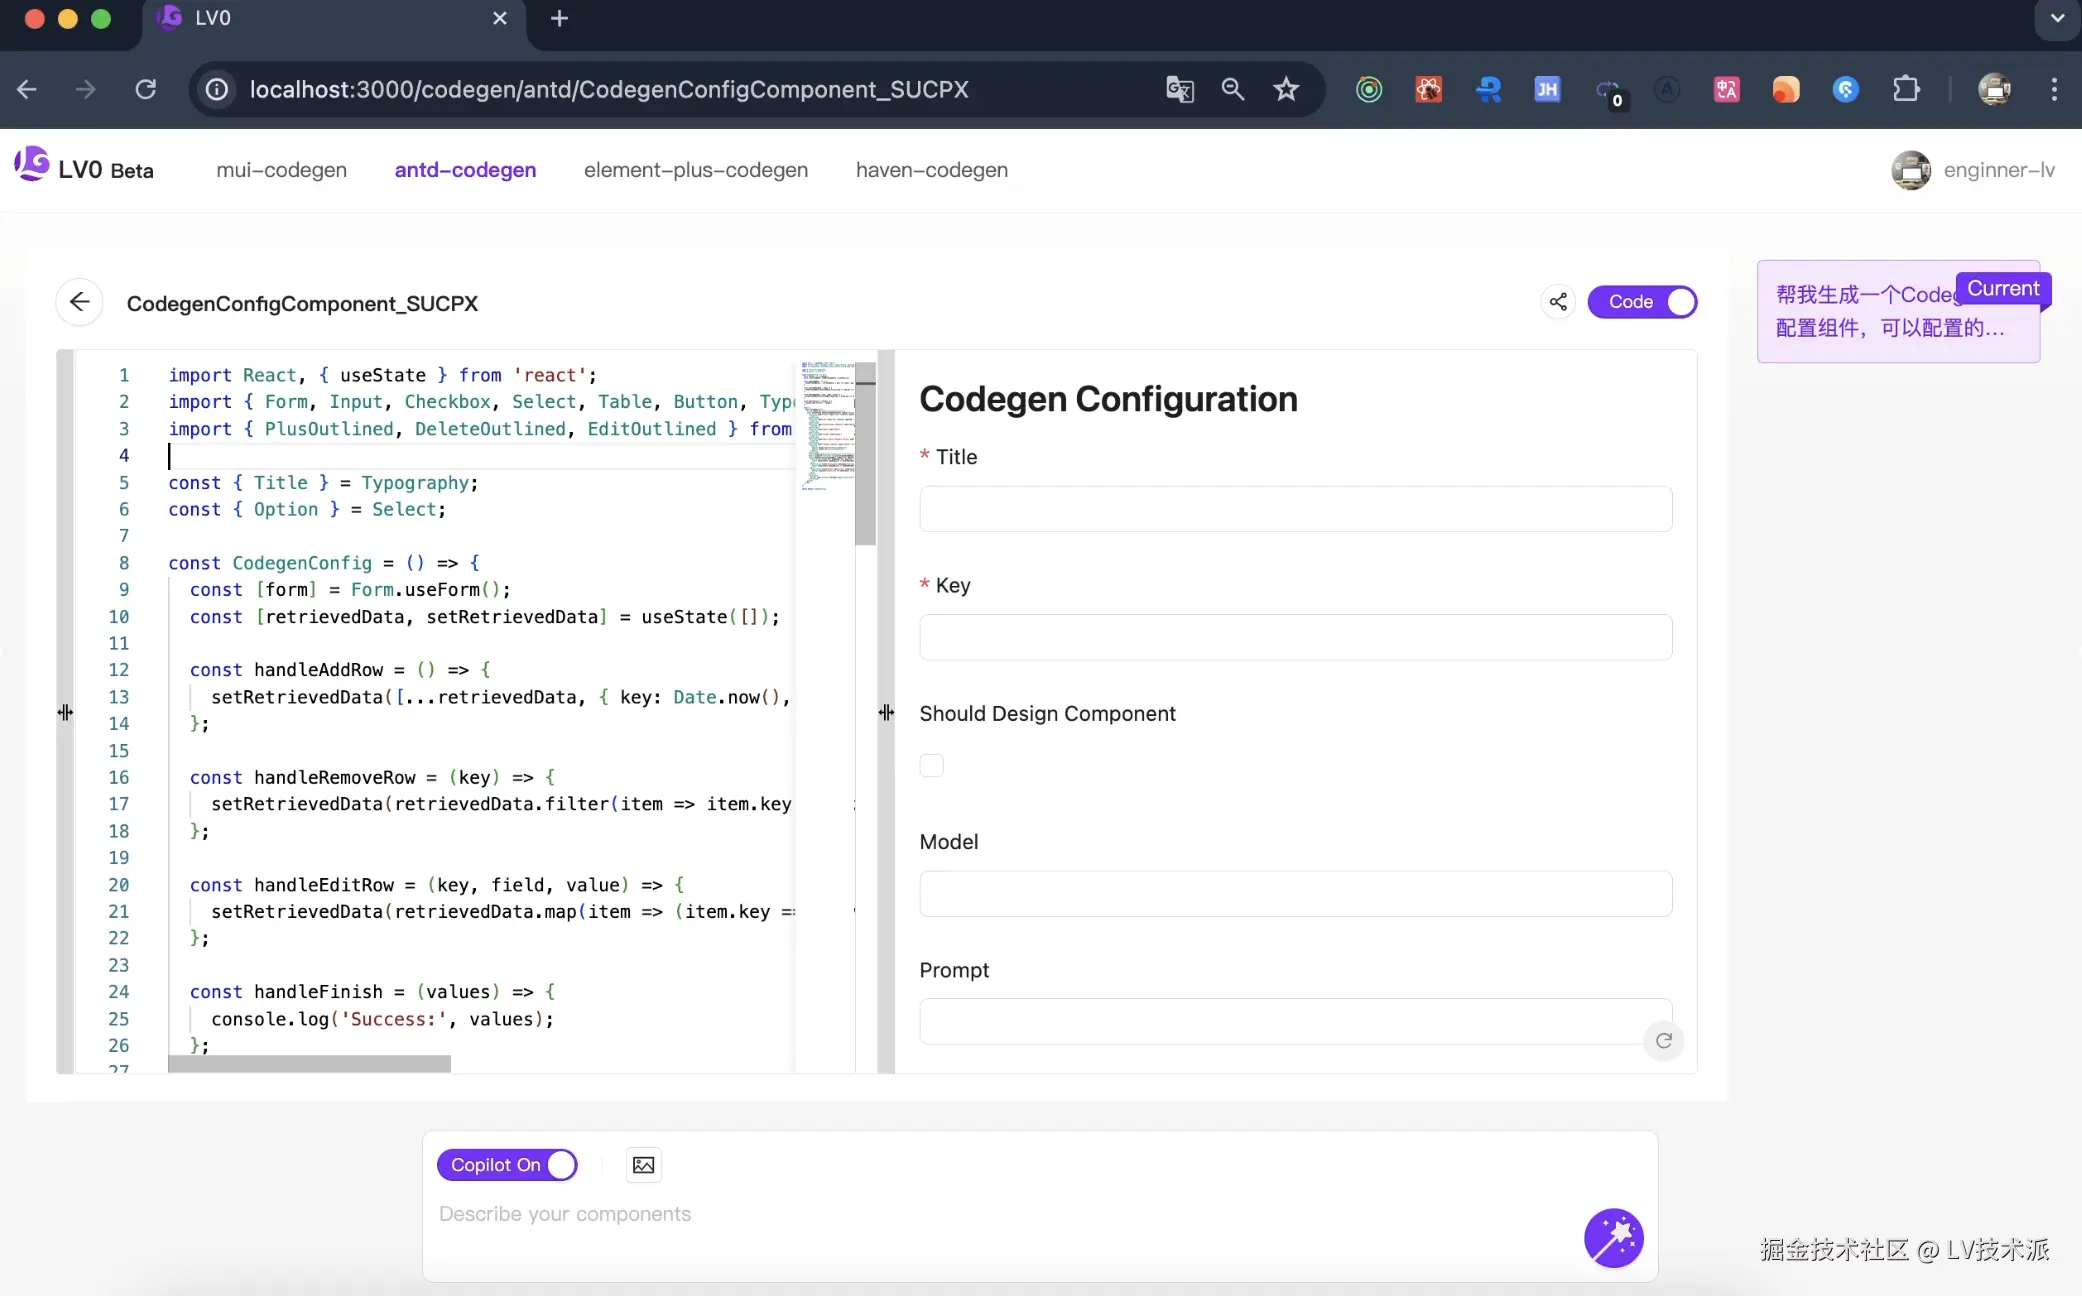Click the translate page icon in address bar
Viewport: 2082px width, 1296px height.
(x=1180, y=89)
